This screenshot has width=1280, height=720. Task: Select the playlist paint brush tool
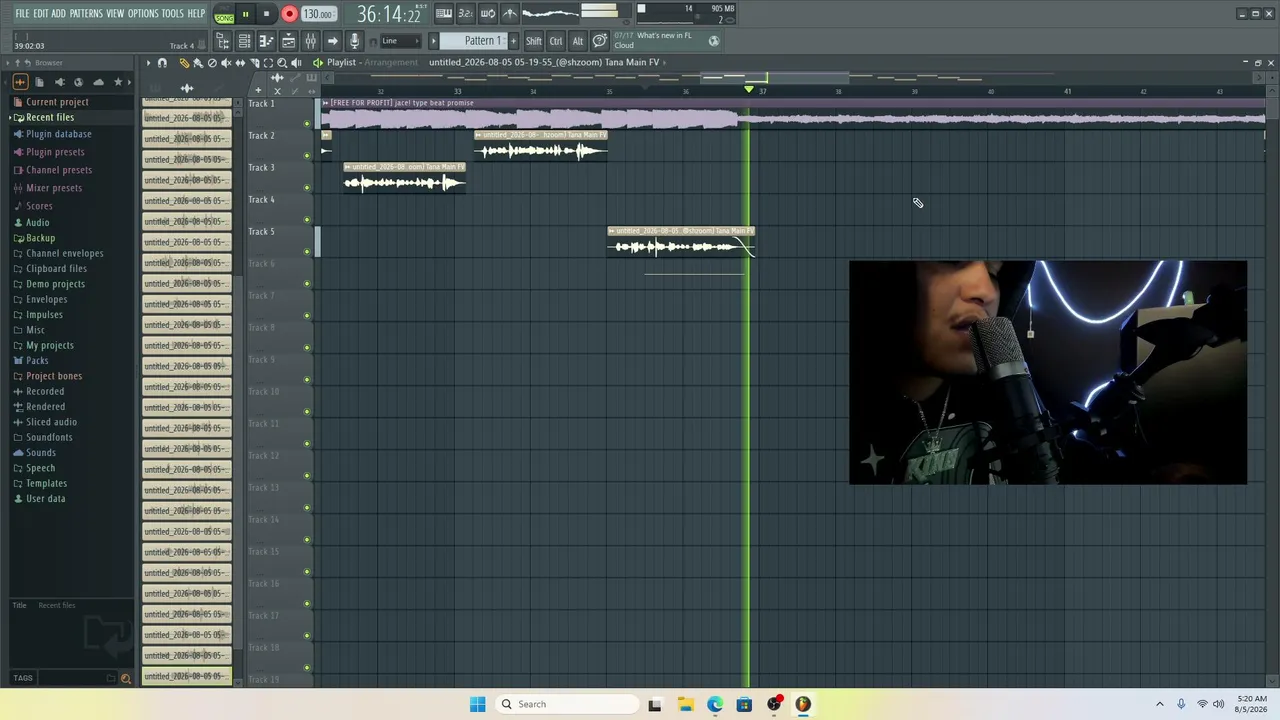(198, 63)
